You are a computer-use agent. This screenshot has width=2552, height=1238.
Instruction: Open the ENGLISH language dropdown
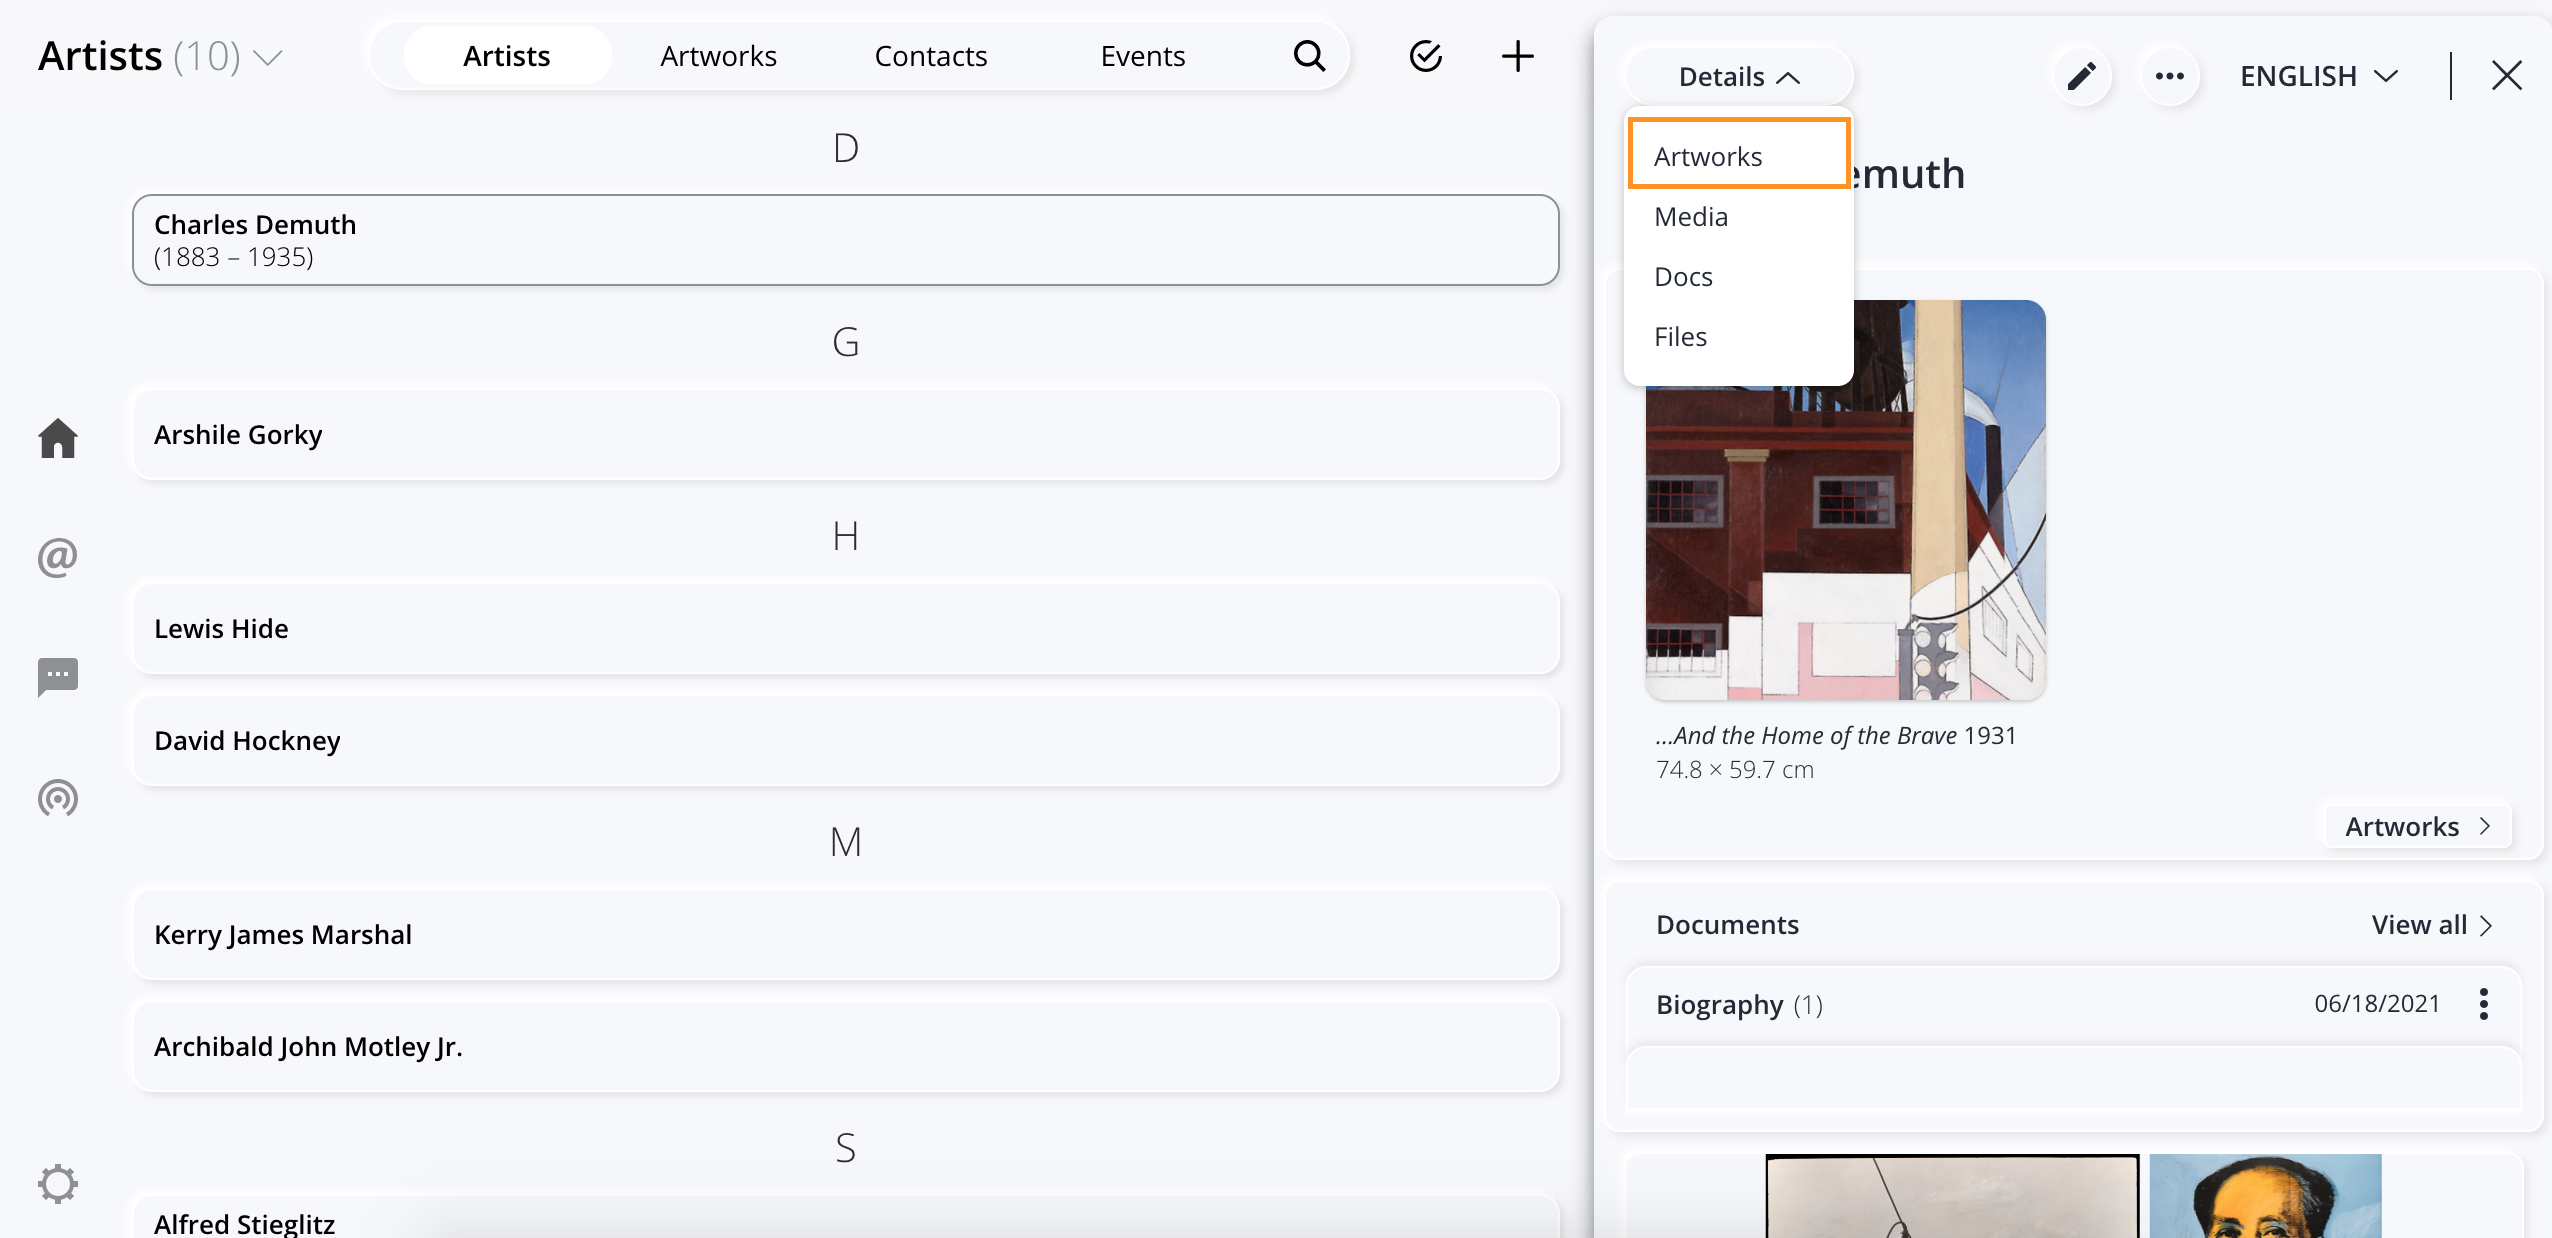click(2319, 76)
